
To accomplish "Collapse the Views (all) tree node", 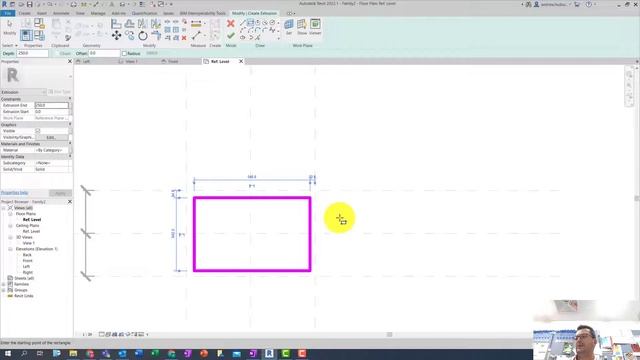I will 4,208.
